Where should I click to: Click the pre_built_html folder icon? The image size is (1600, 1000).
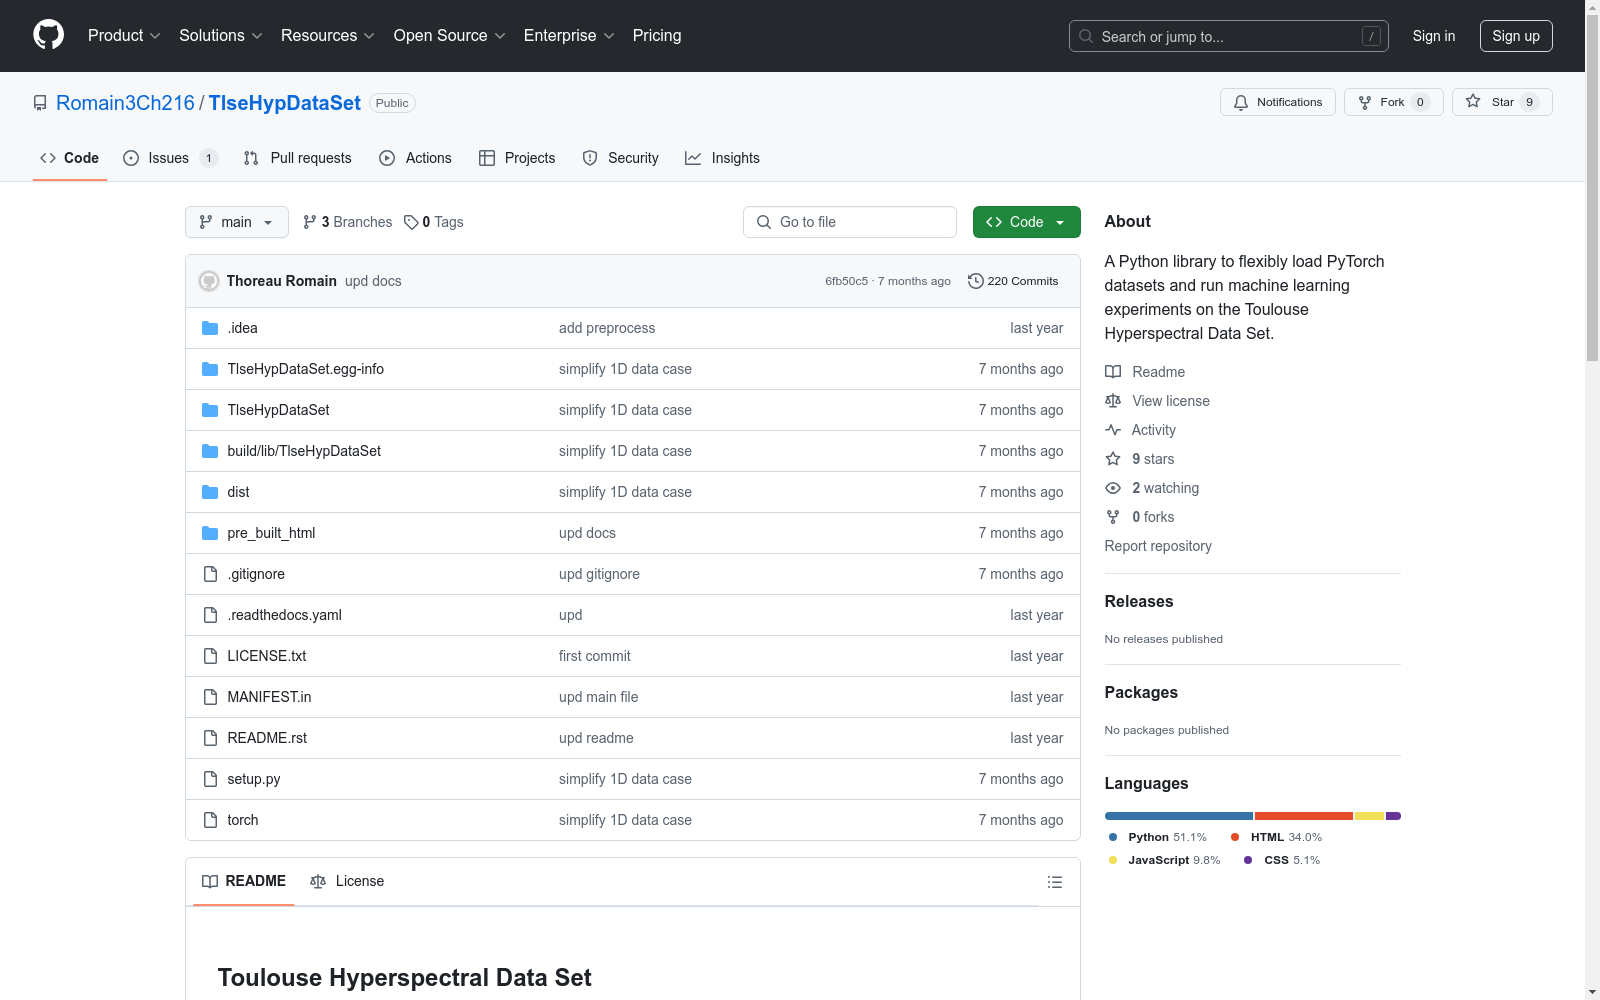210,533
